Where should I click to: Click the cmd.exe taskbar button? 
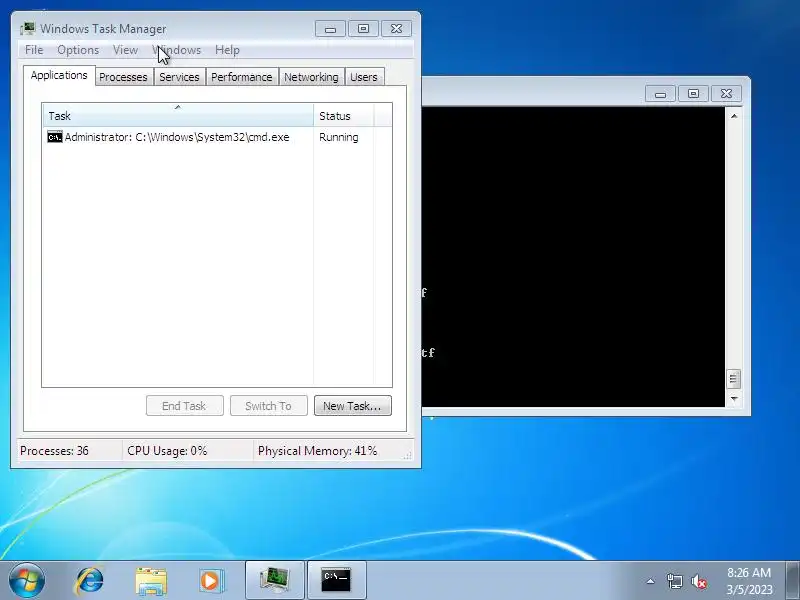336,580
